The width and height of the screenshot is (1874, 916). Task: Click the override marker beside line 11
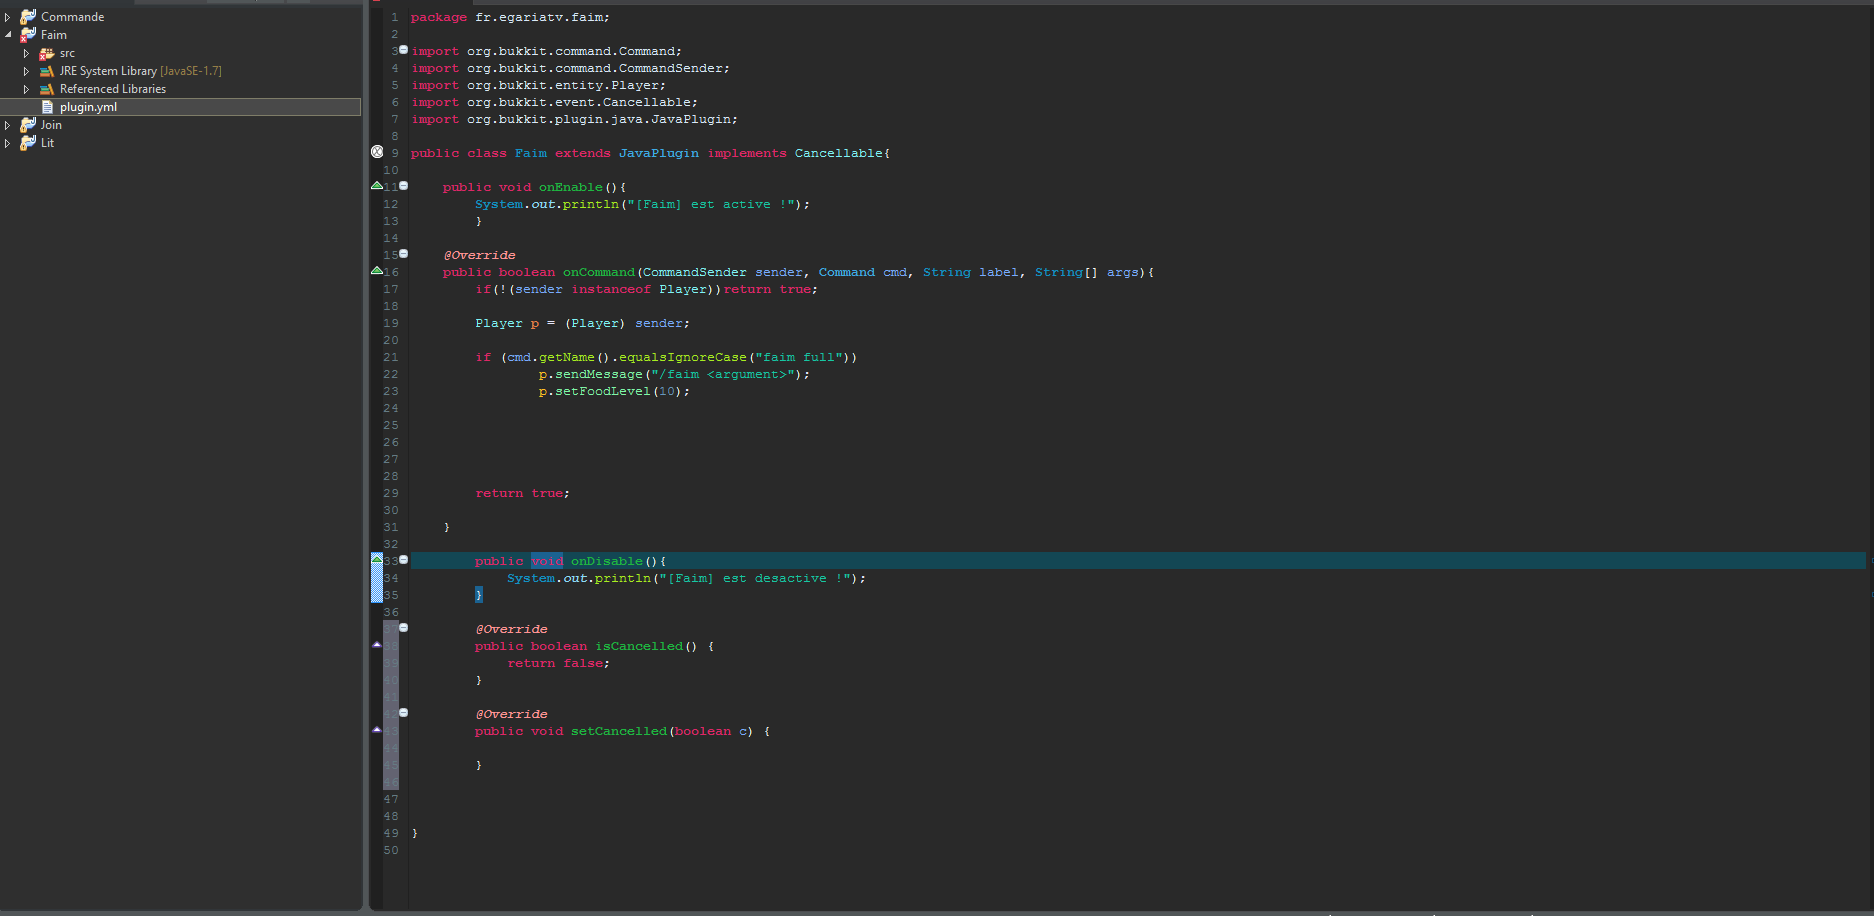(377, 186)
